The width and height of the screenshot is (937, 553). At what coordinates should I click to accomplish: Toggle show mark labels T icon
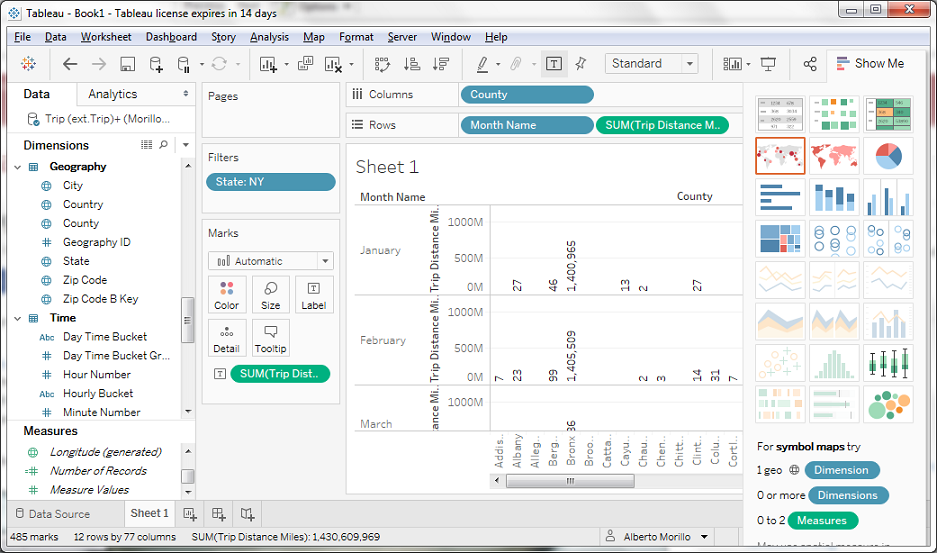tap(554, 64)
